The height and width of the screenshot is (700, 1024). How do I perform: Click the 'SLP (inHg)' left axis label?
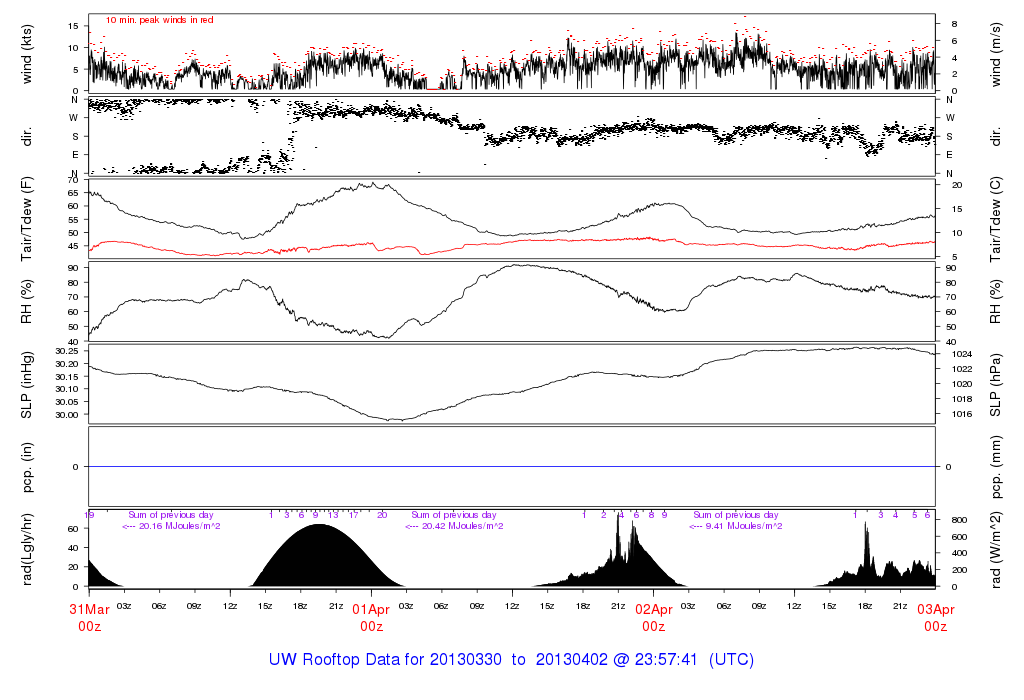click(27, 384)
